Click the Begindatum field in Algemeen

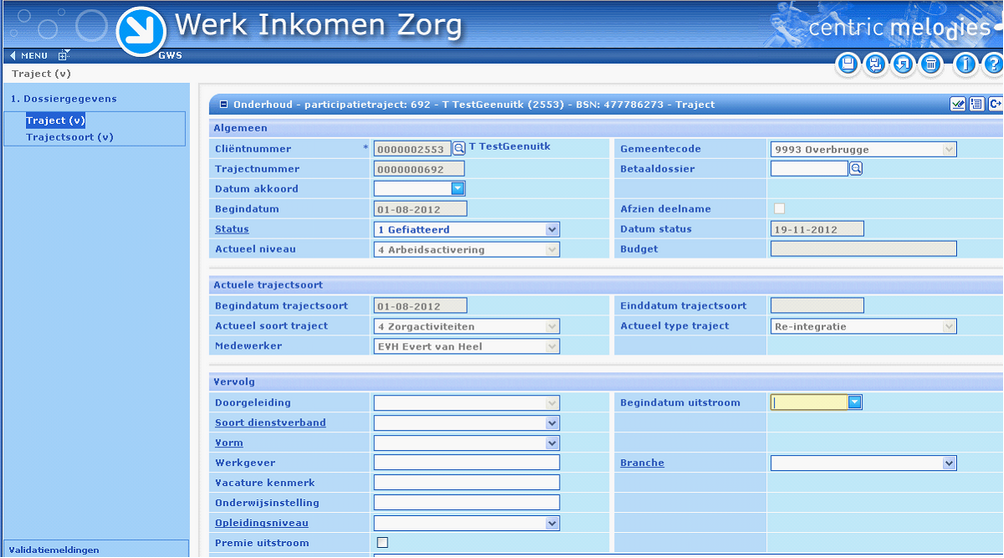tap(420, 209)
